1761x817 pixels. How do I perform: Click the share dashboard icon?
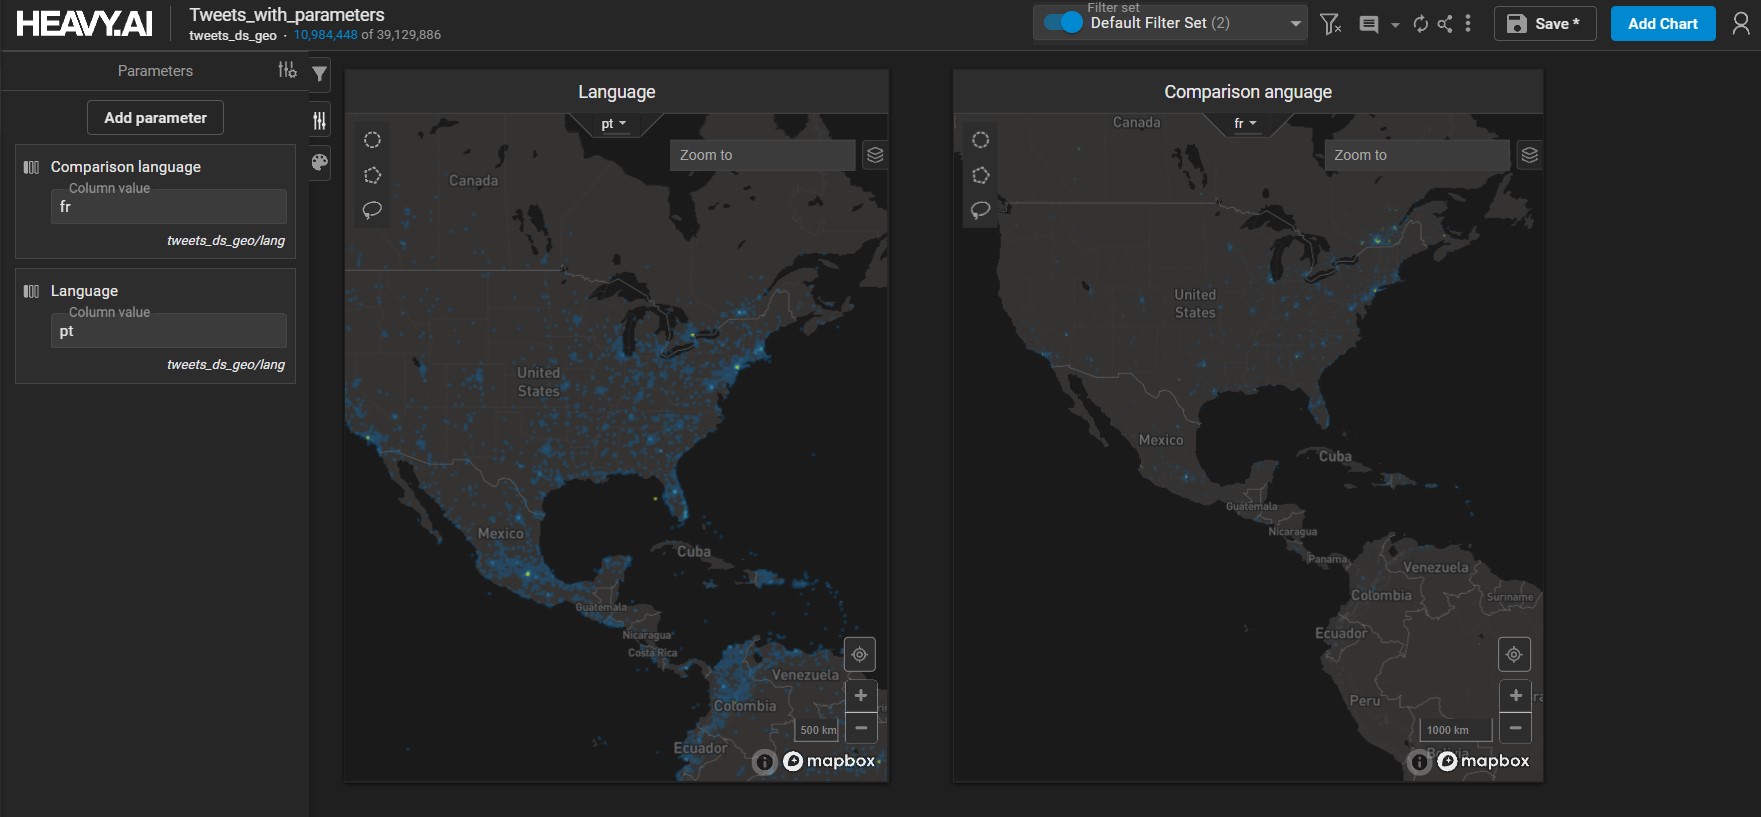coord(1445,24)
